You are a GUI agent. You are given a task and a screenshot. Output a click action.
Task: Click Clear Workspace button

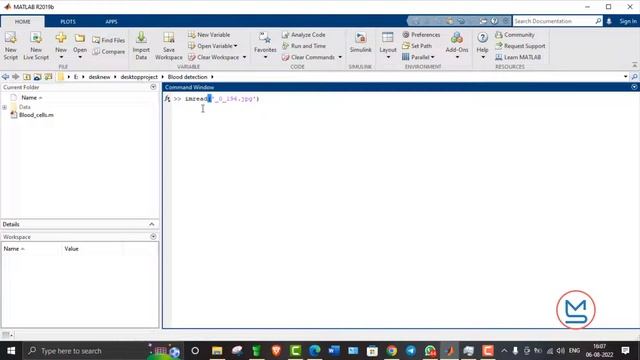point(214,57)
